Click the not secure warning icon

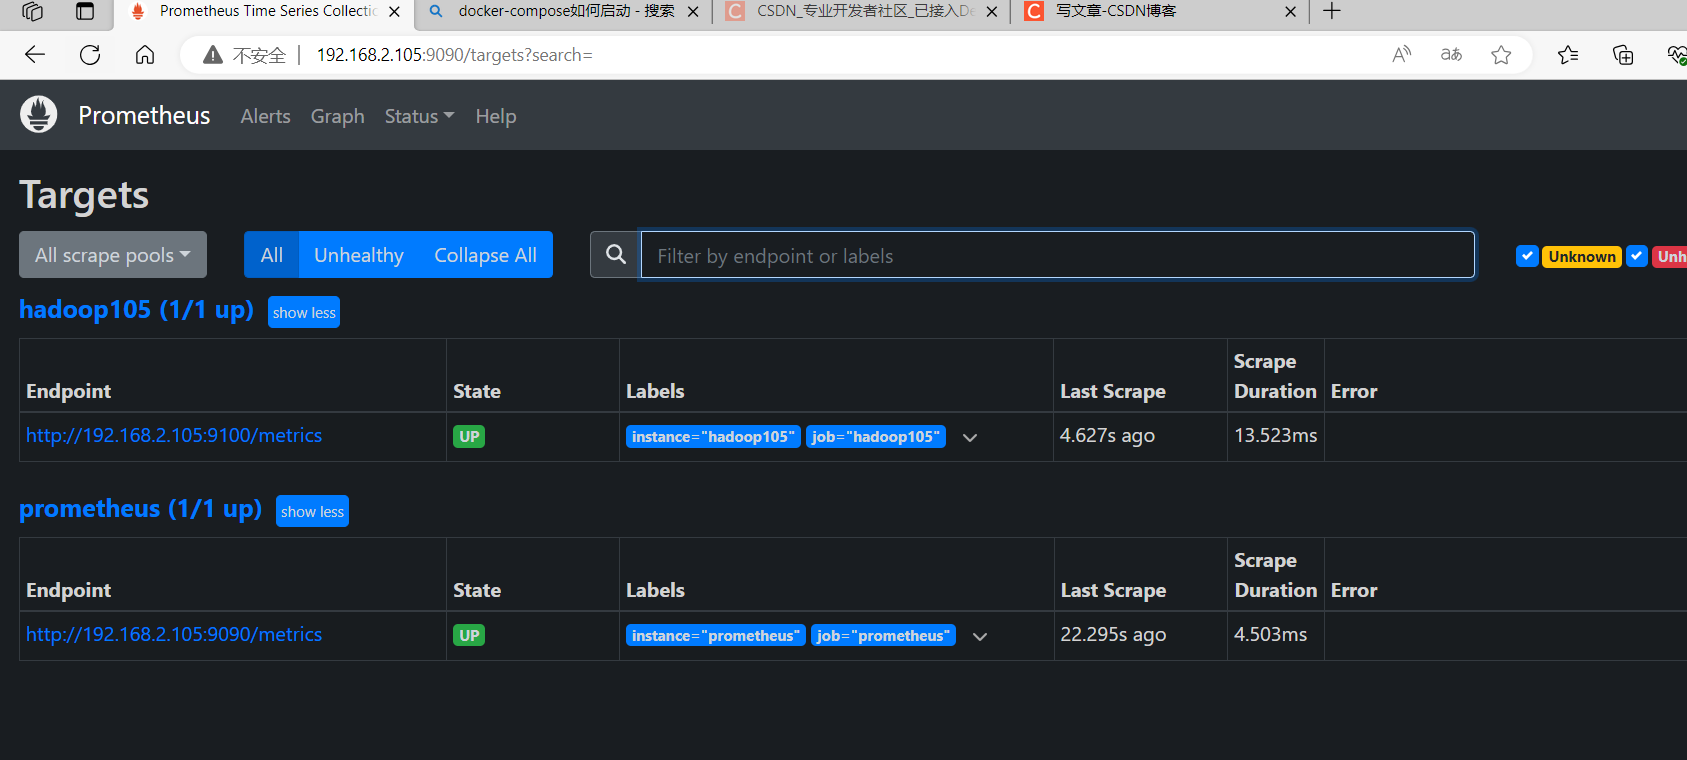coord(213,55)
